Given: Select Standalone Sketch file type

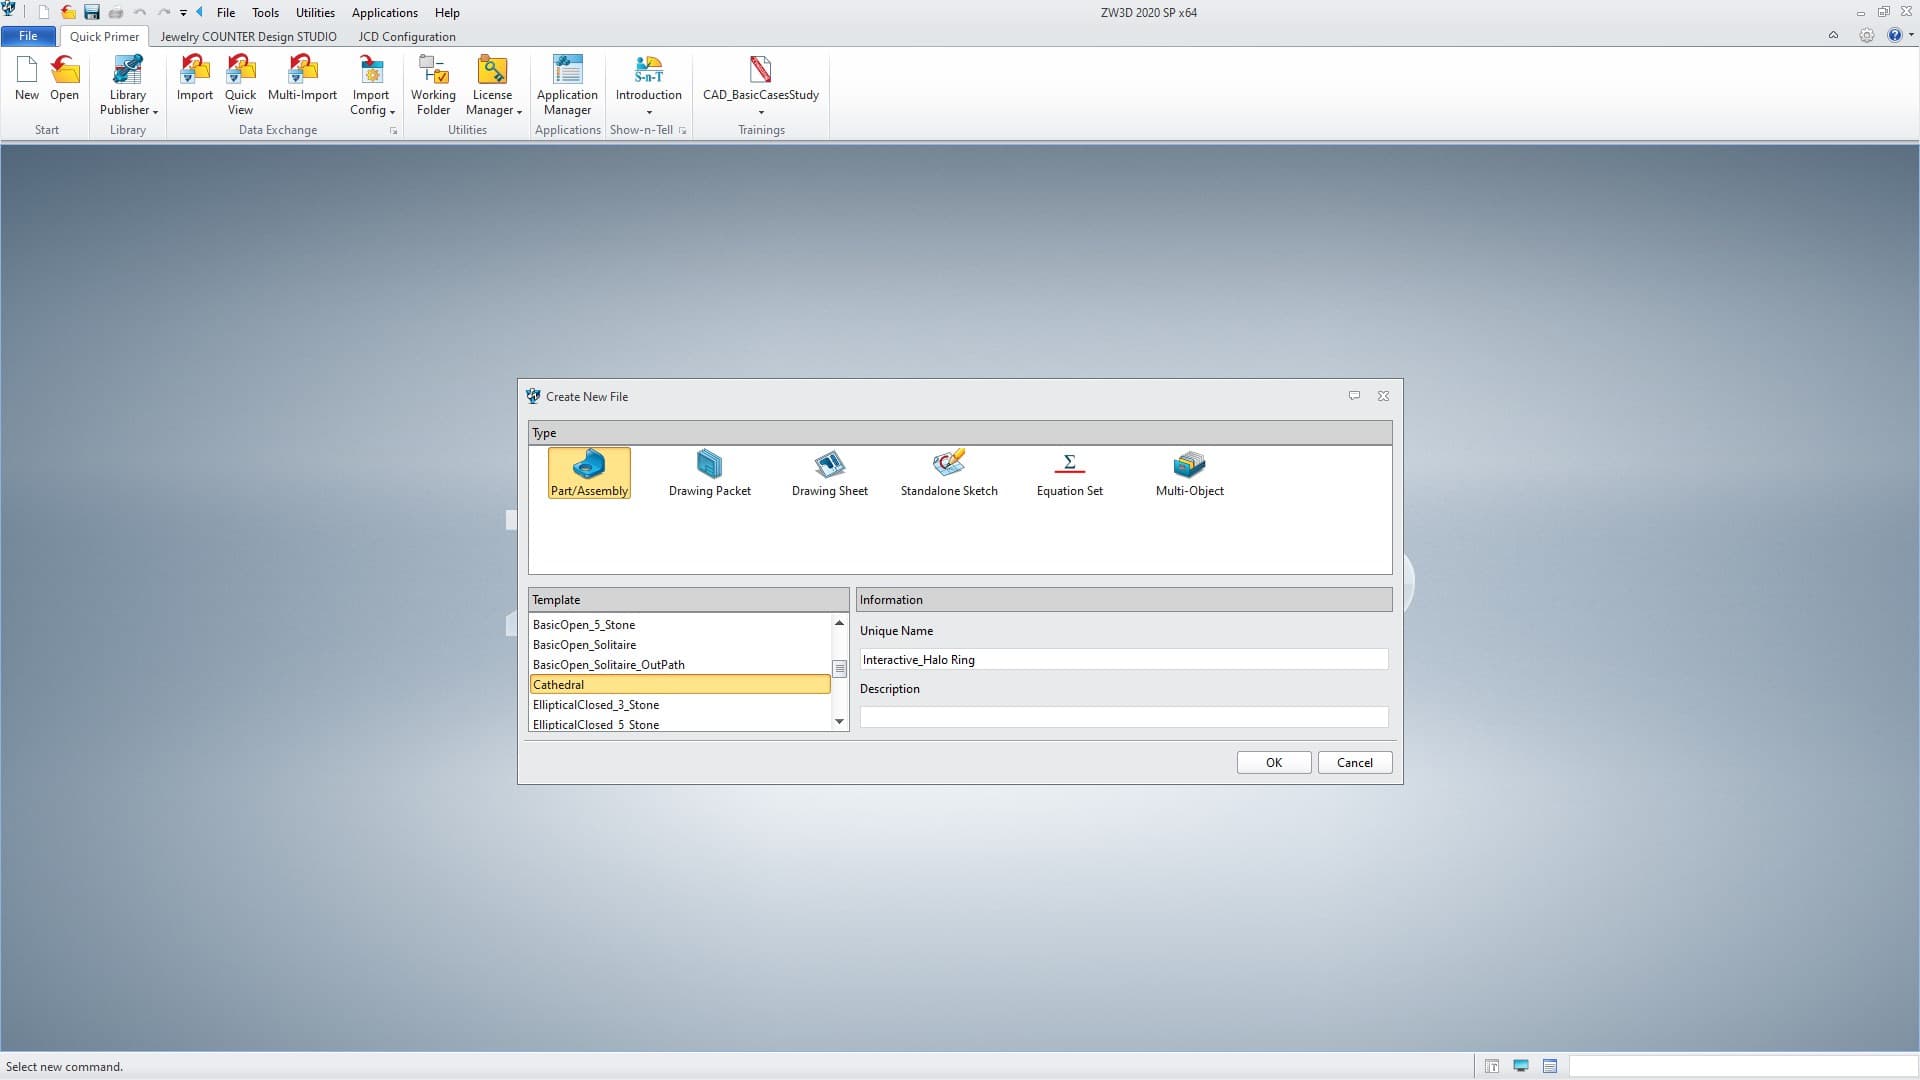Looking at the screenshot, I should 949,473.
